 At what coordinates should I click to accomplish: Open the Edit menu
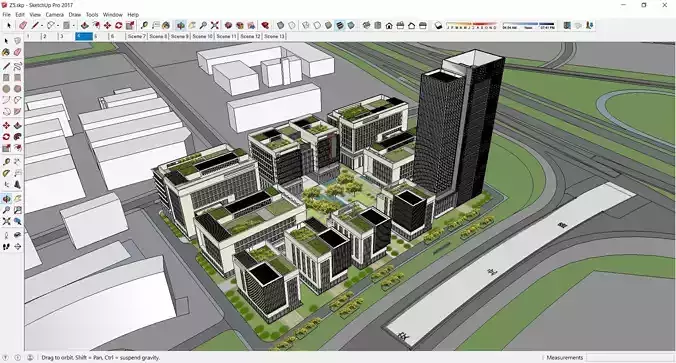coord(20,14)
